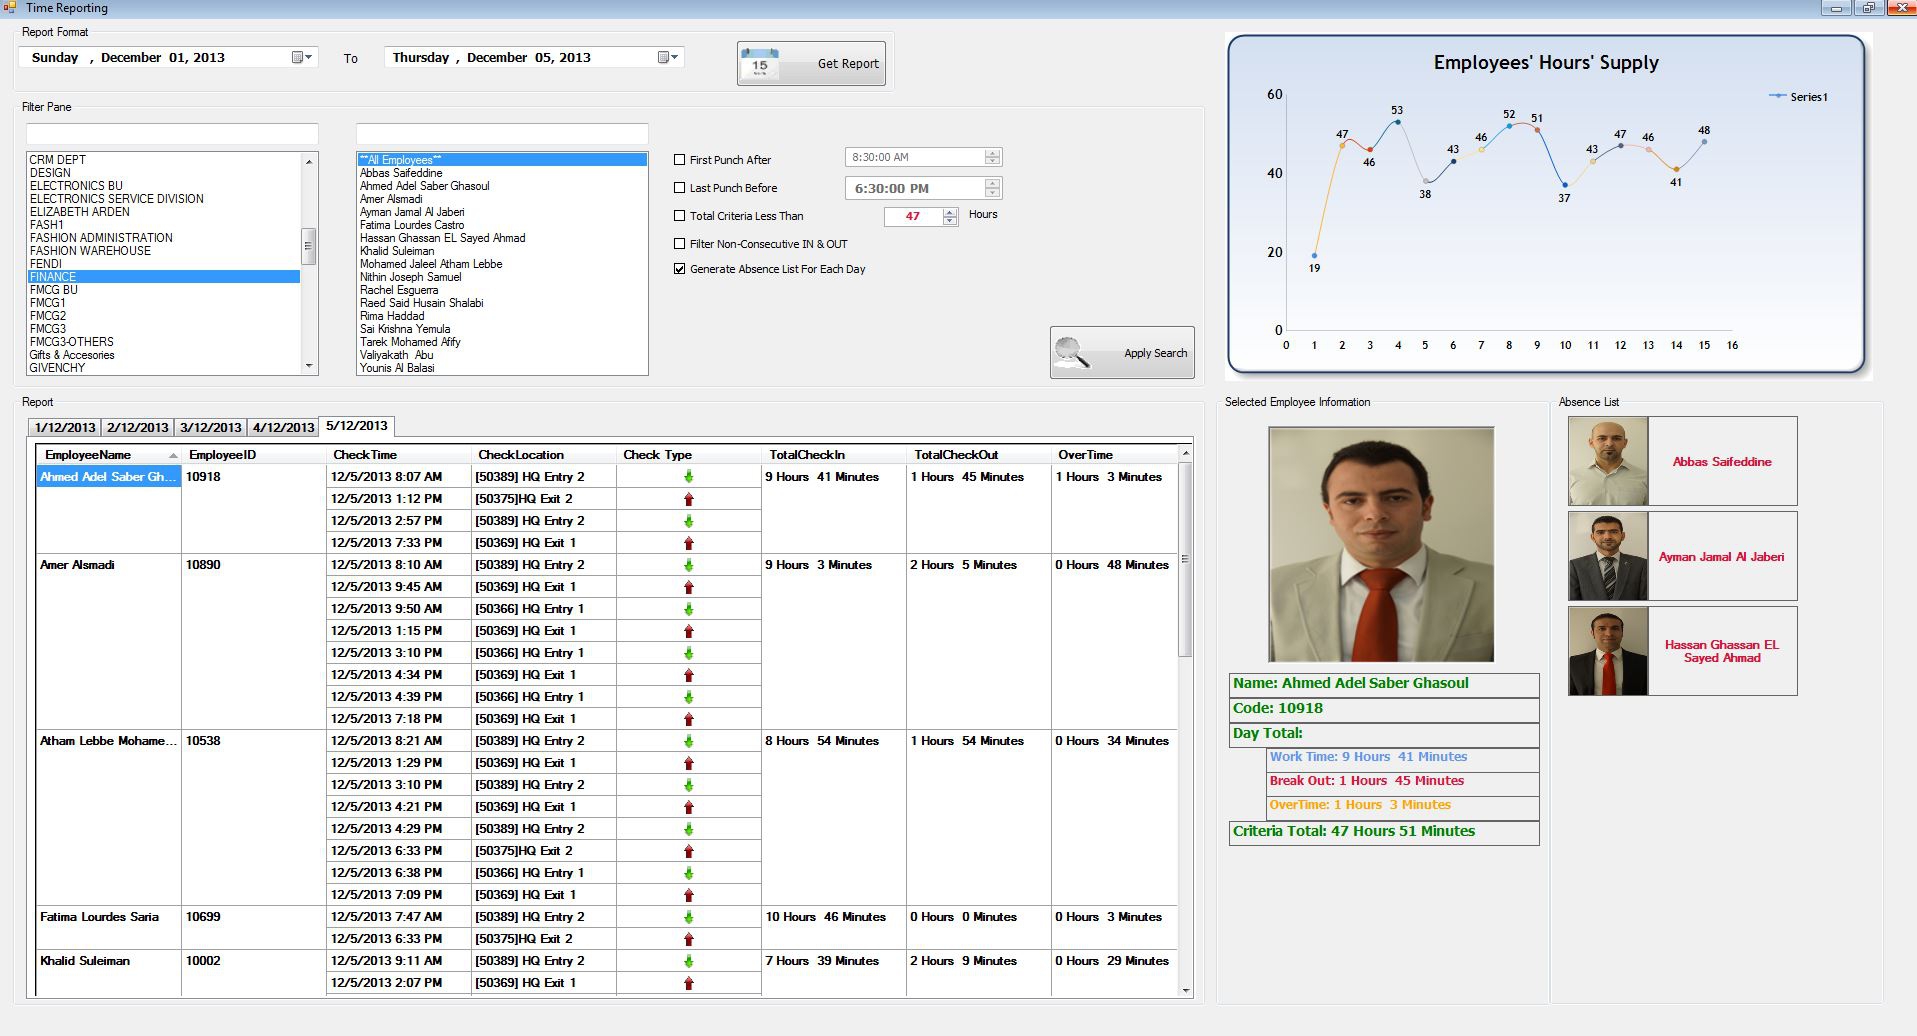Select Rima Haddad in employee list
Image resolution: width=1917 pixels, height=1036 pixels.
point(392,316)
